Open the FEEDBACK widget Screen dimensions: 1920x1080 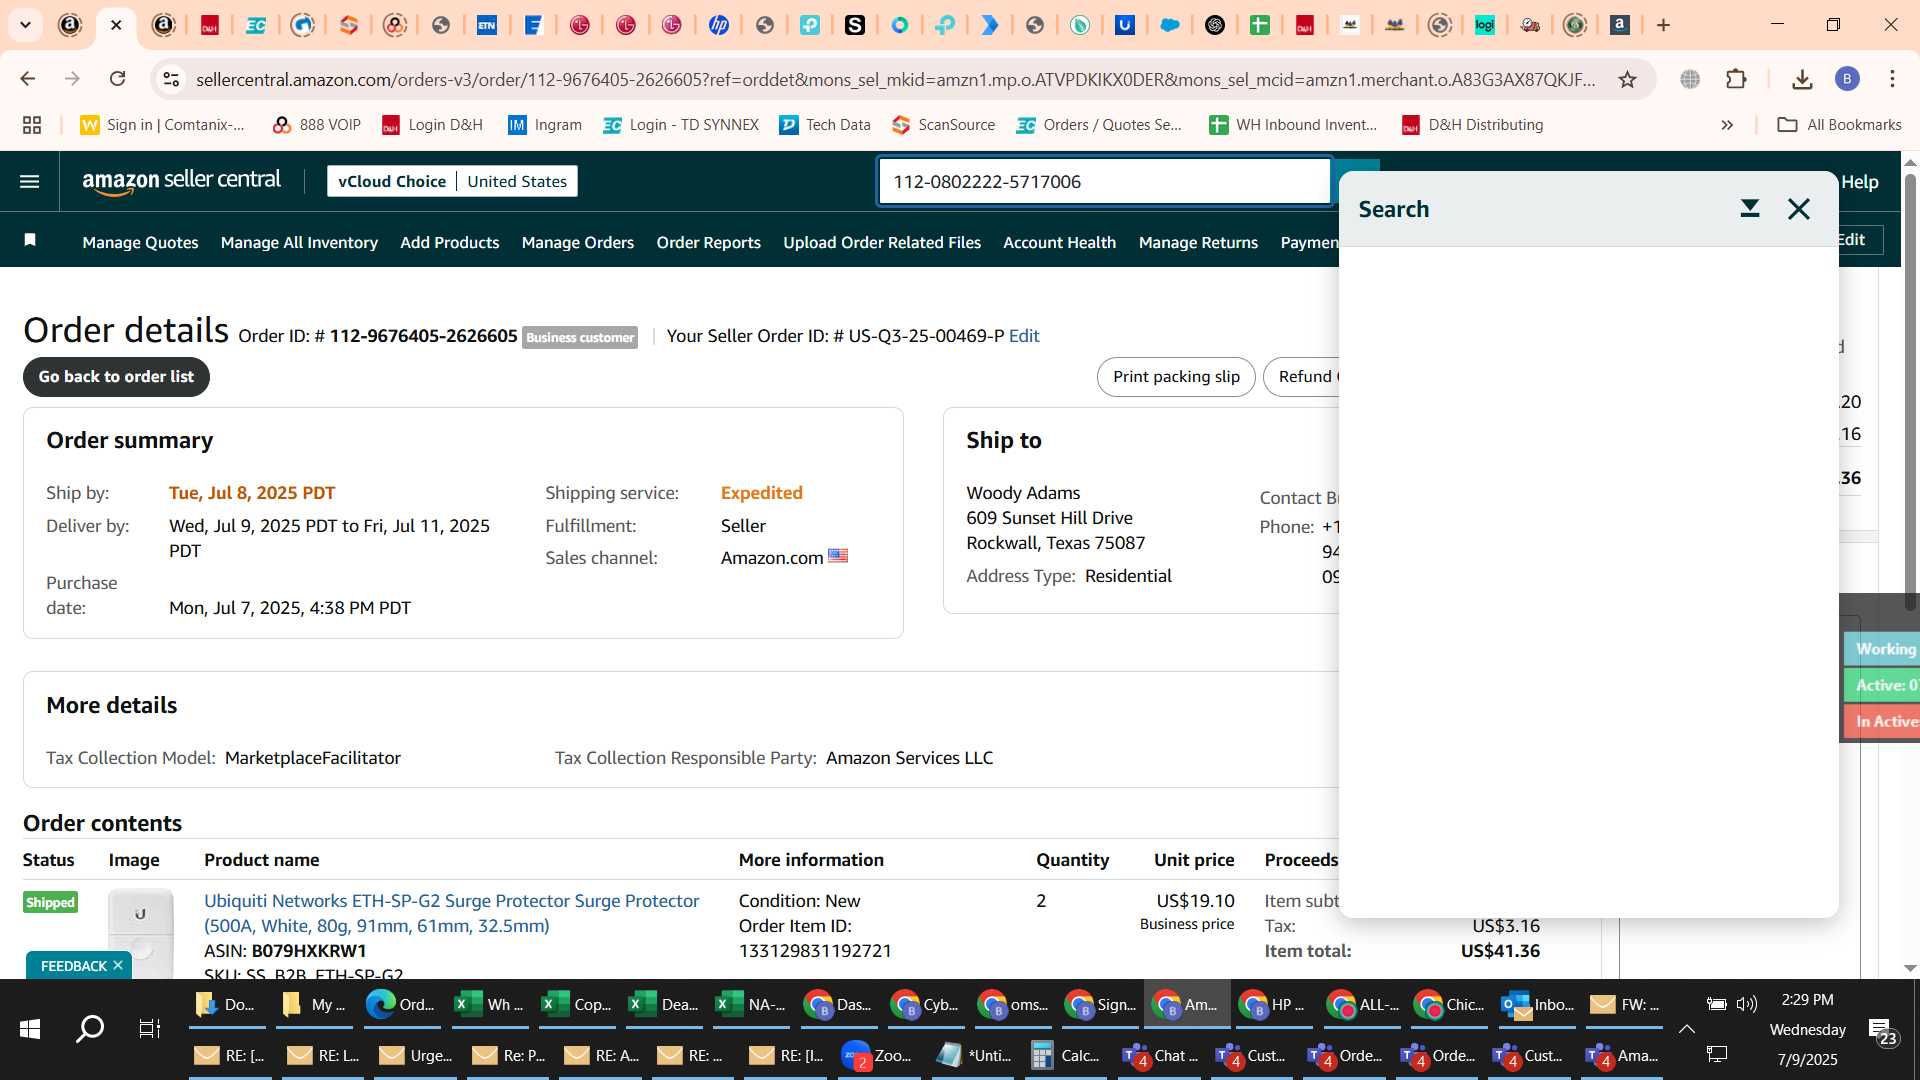point(73,966)
